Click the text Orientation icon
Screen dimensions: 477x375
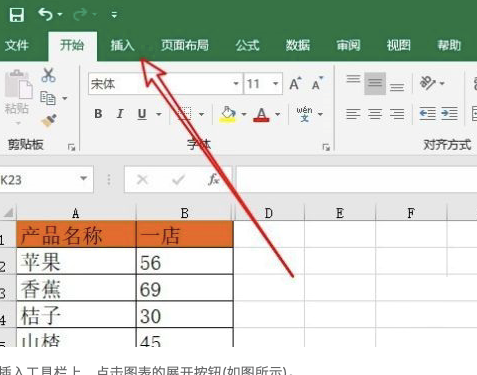coord(428,83)
